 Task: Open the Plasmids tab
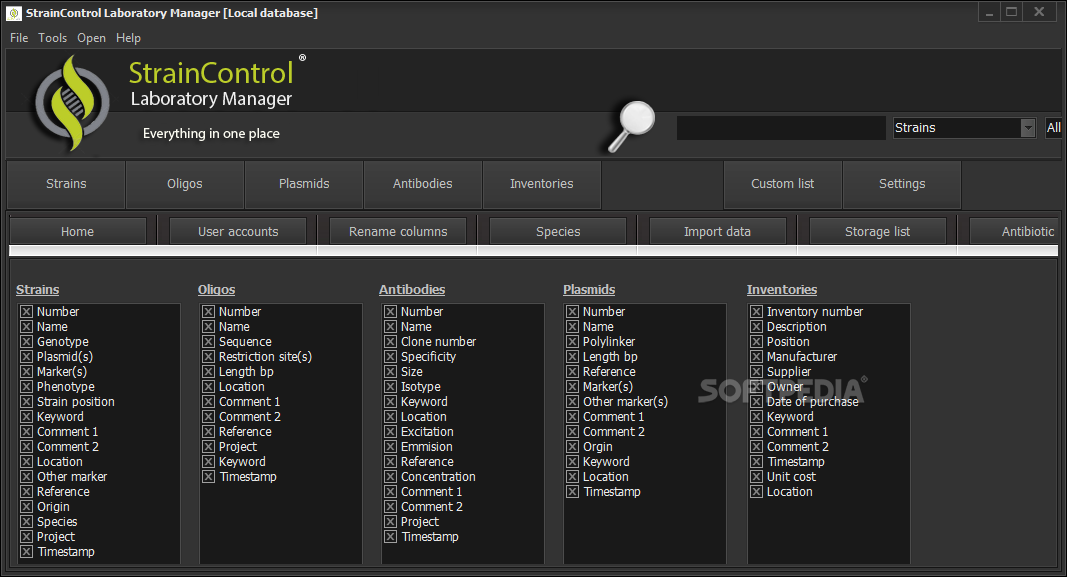coord(304,184)
